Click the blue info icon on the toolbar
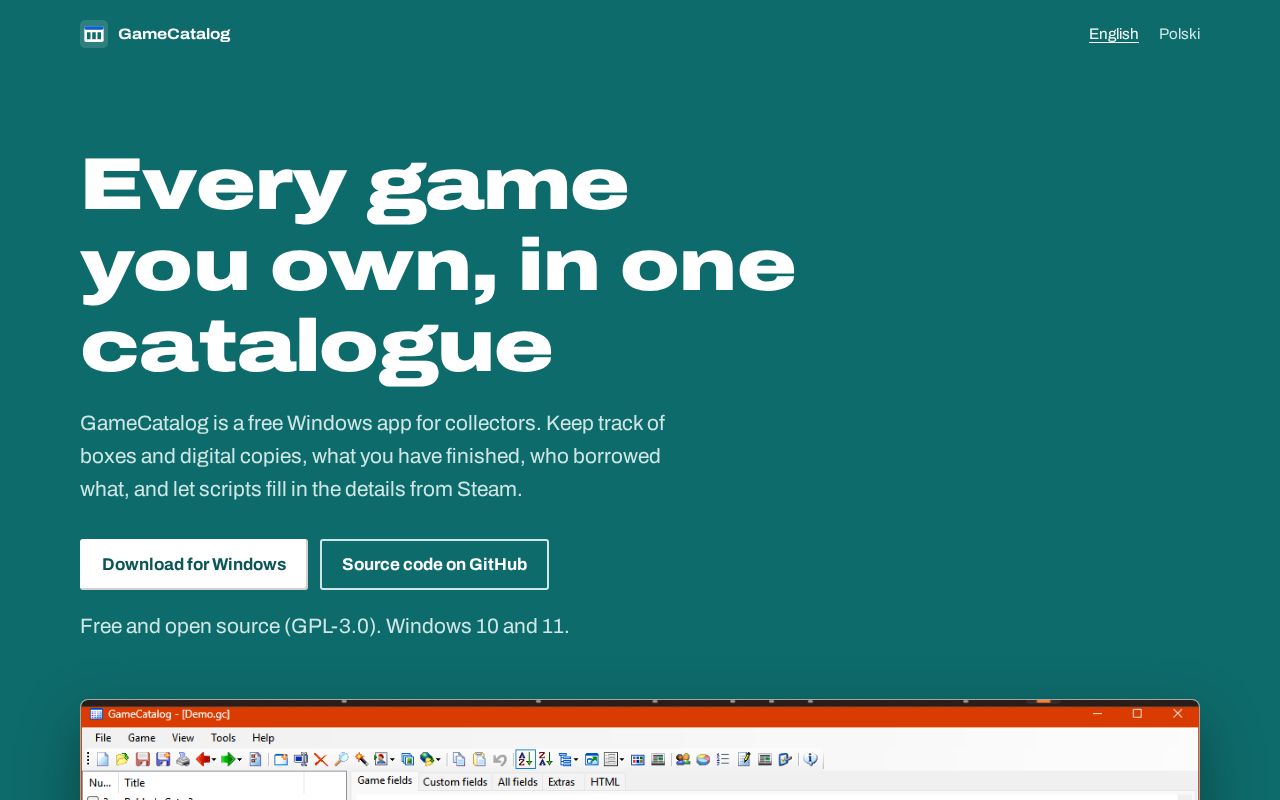1280x800 pixels. [x=811, y=760]
